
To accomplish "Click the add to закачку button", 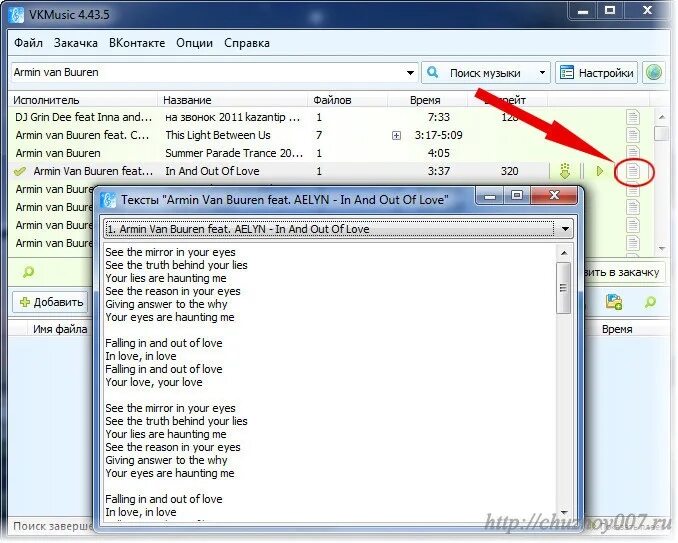I will [624, 272].
